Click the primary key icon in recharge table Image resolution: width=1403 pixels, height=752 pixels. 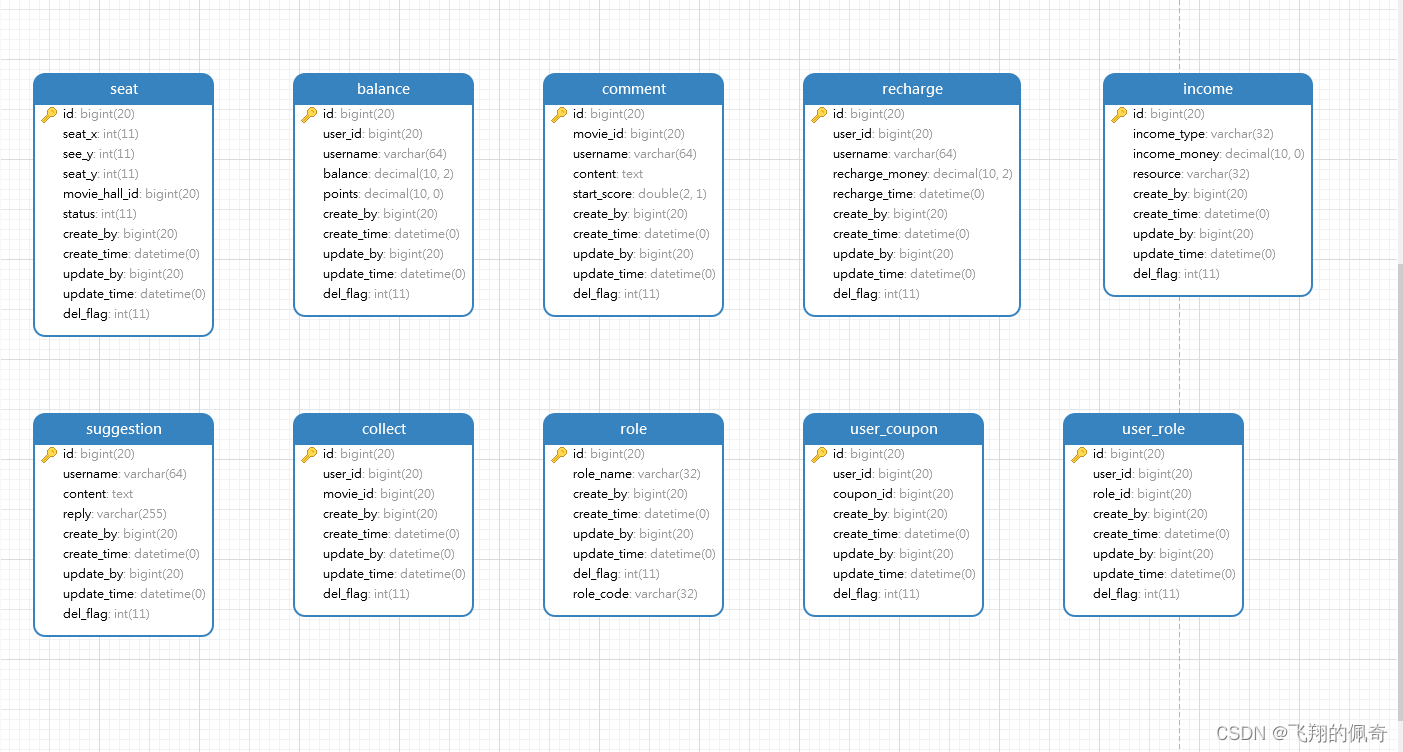pos(820,114)
